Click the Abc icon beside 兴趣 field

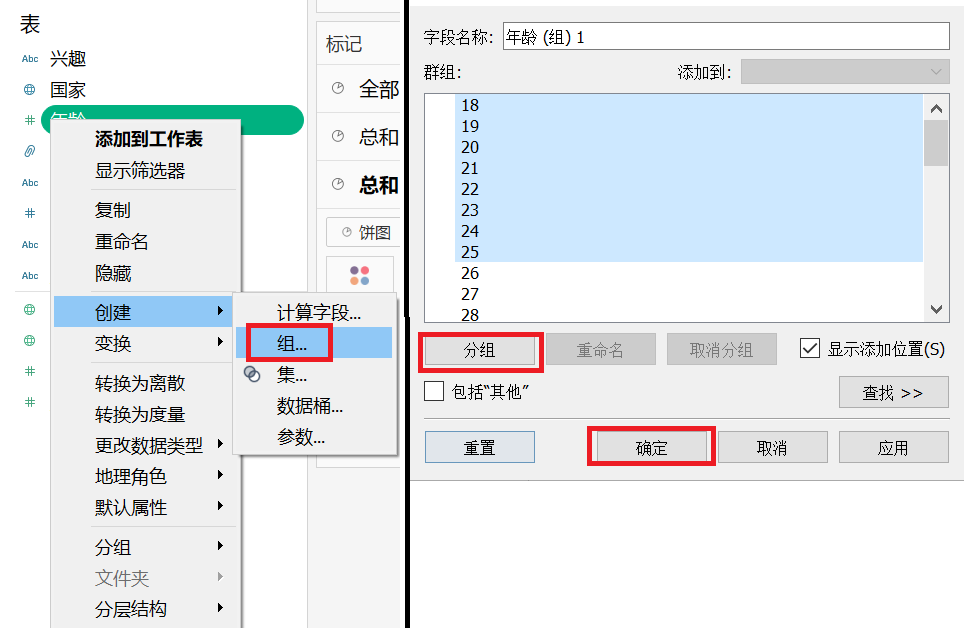tap(30, 59)
